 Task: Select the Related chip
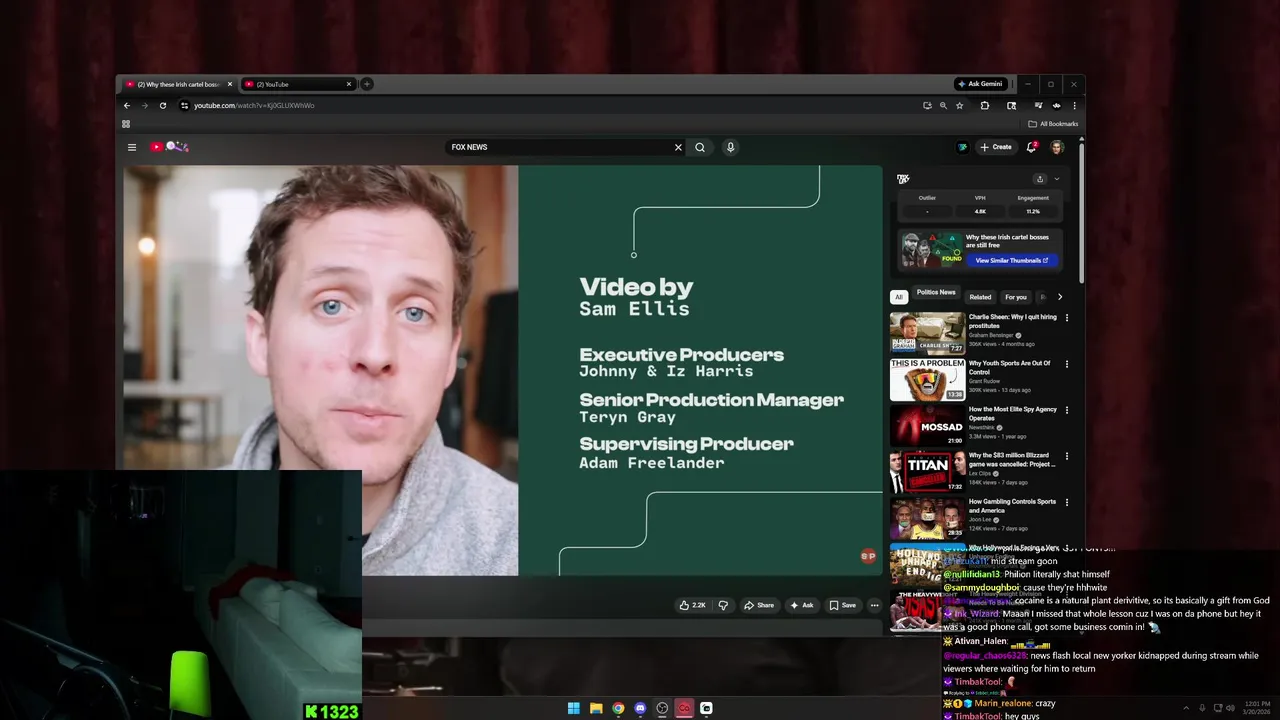pos(980,297)
